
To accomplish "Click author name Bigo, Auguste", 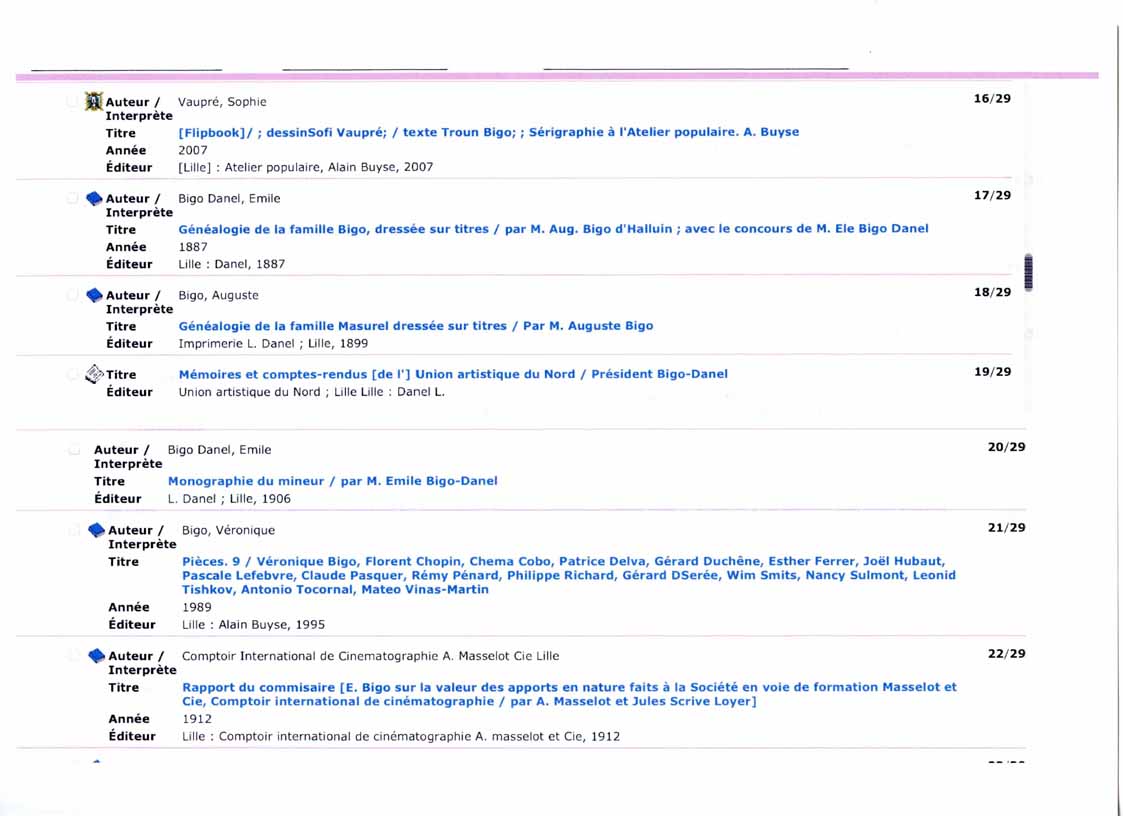I will 218,295.
